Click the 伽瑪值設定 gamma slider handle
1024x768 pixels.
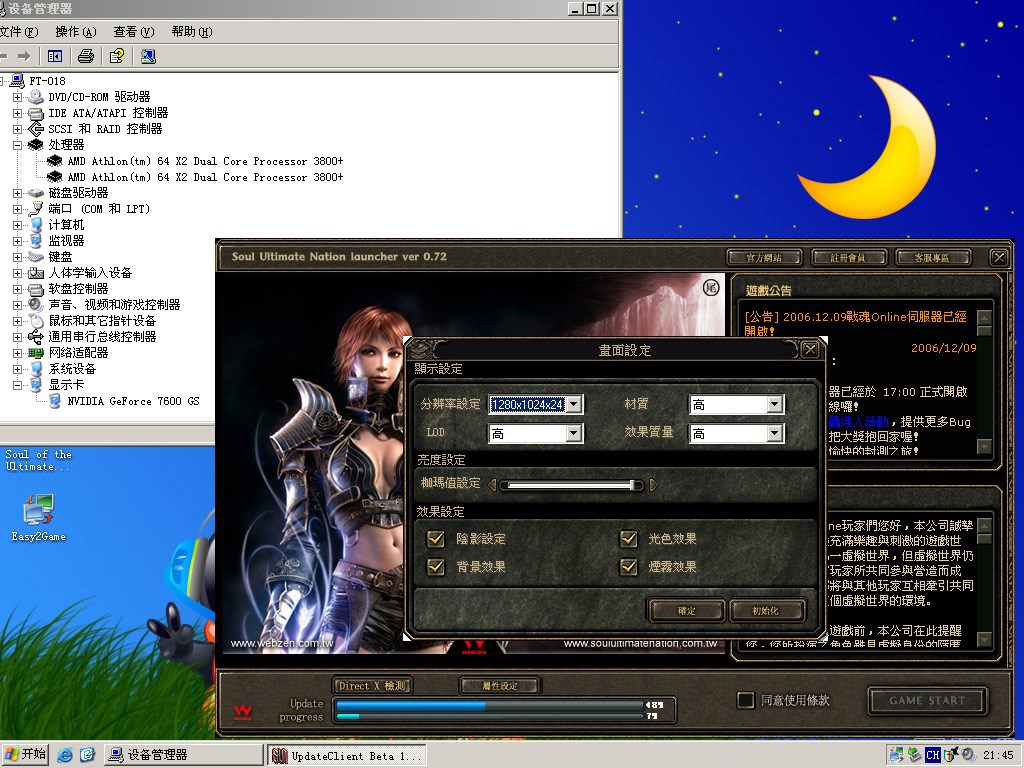point(632,485)
